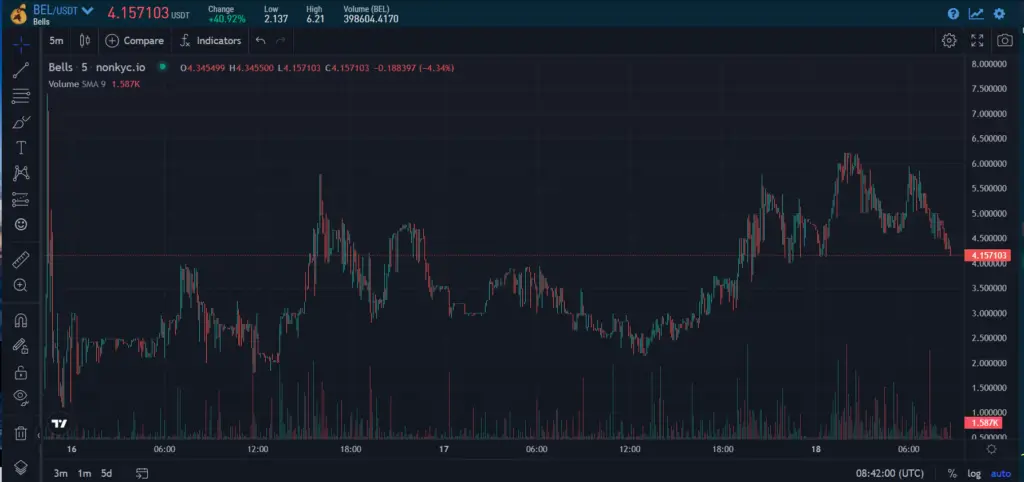Toggle hide all drawings eye icon

click(21, 396)
